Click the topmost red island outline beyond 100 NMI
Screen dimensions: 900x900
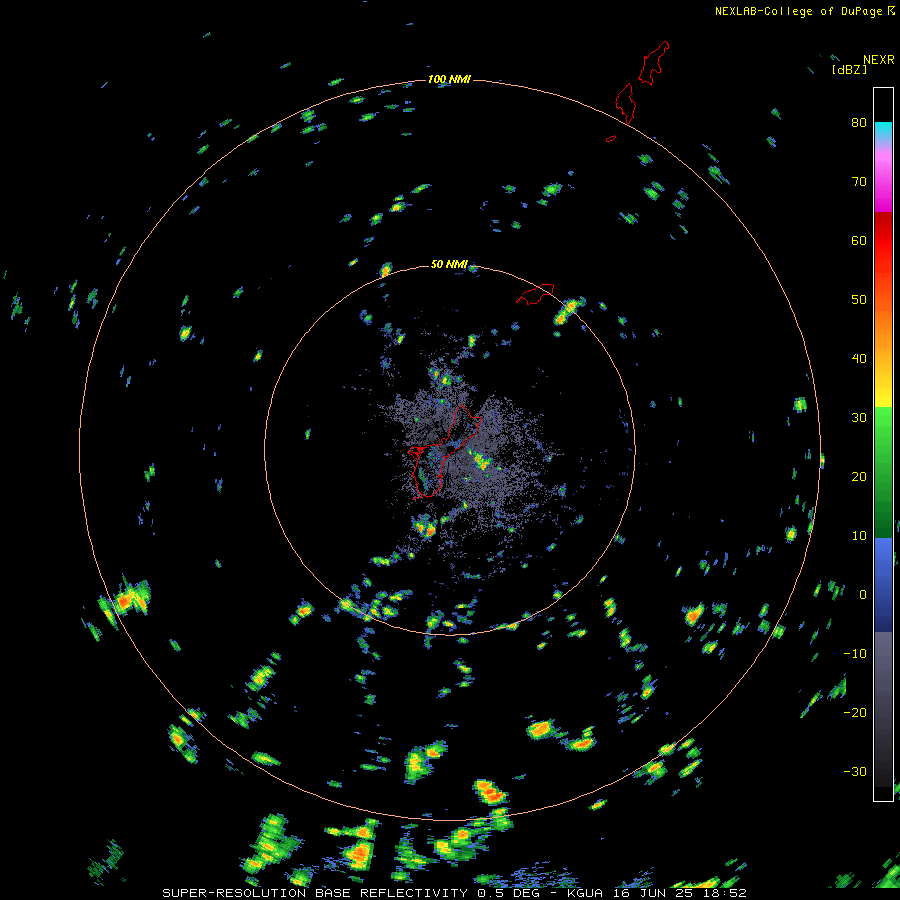[654, 63]
